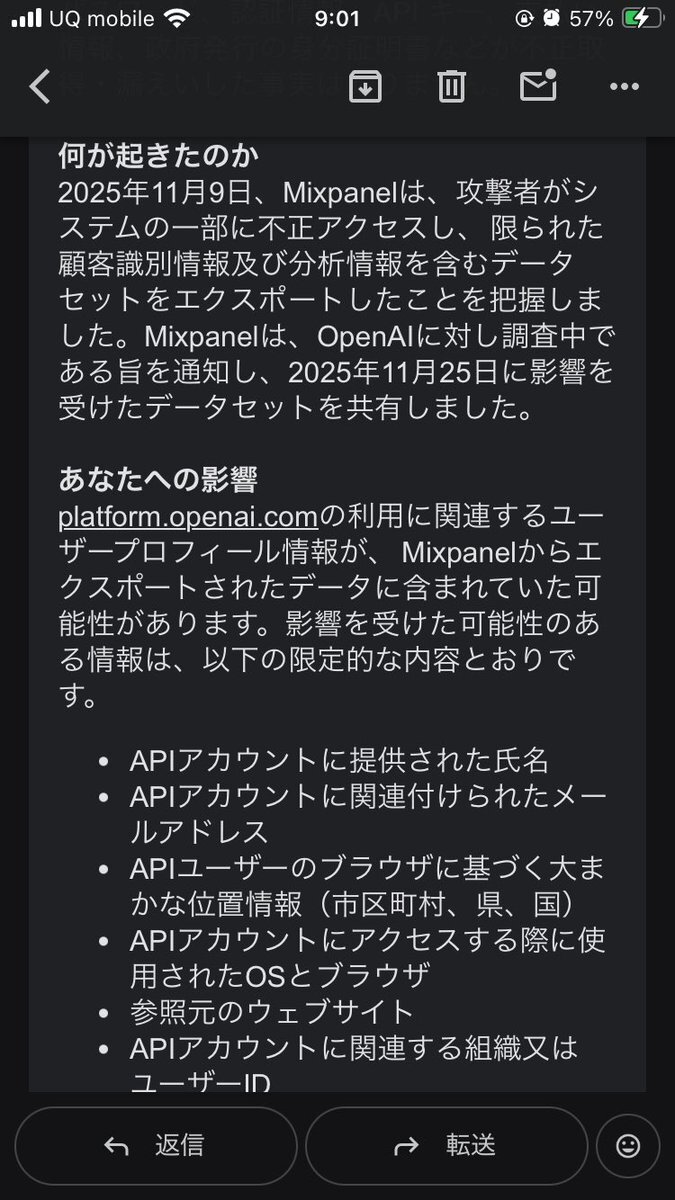
Task: Tap the Wi-Fi status icon
Action: 177,19
